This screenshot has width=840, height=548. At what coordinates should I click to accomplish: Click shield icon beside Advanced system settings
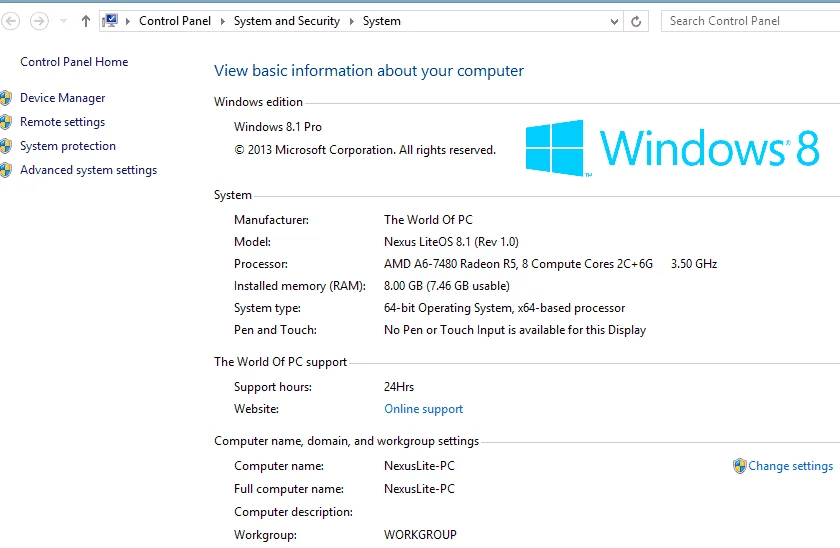(6, 170)
